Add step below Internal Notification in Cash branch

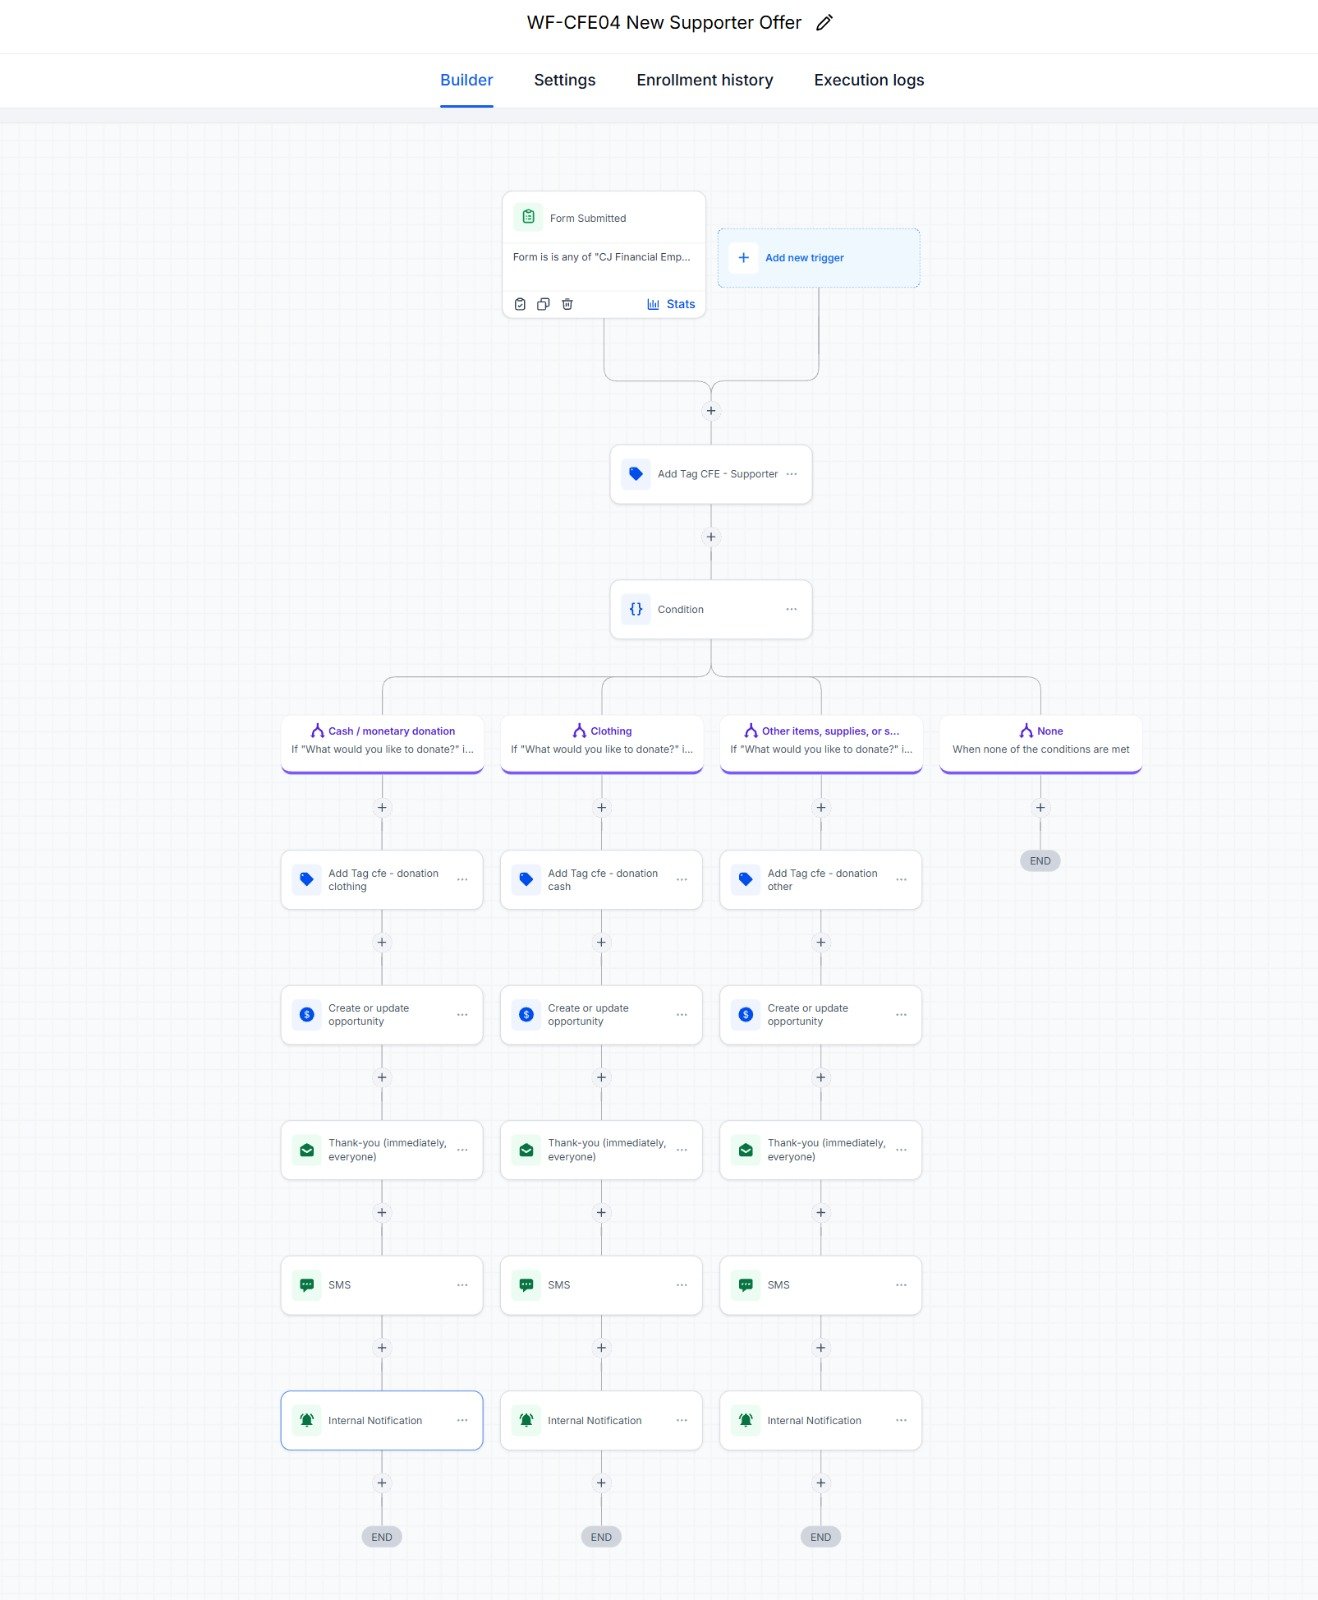click(x=382, y=1483)
